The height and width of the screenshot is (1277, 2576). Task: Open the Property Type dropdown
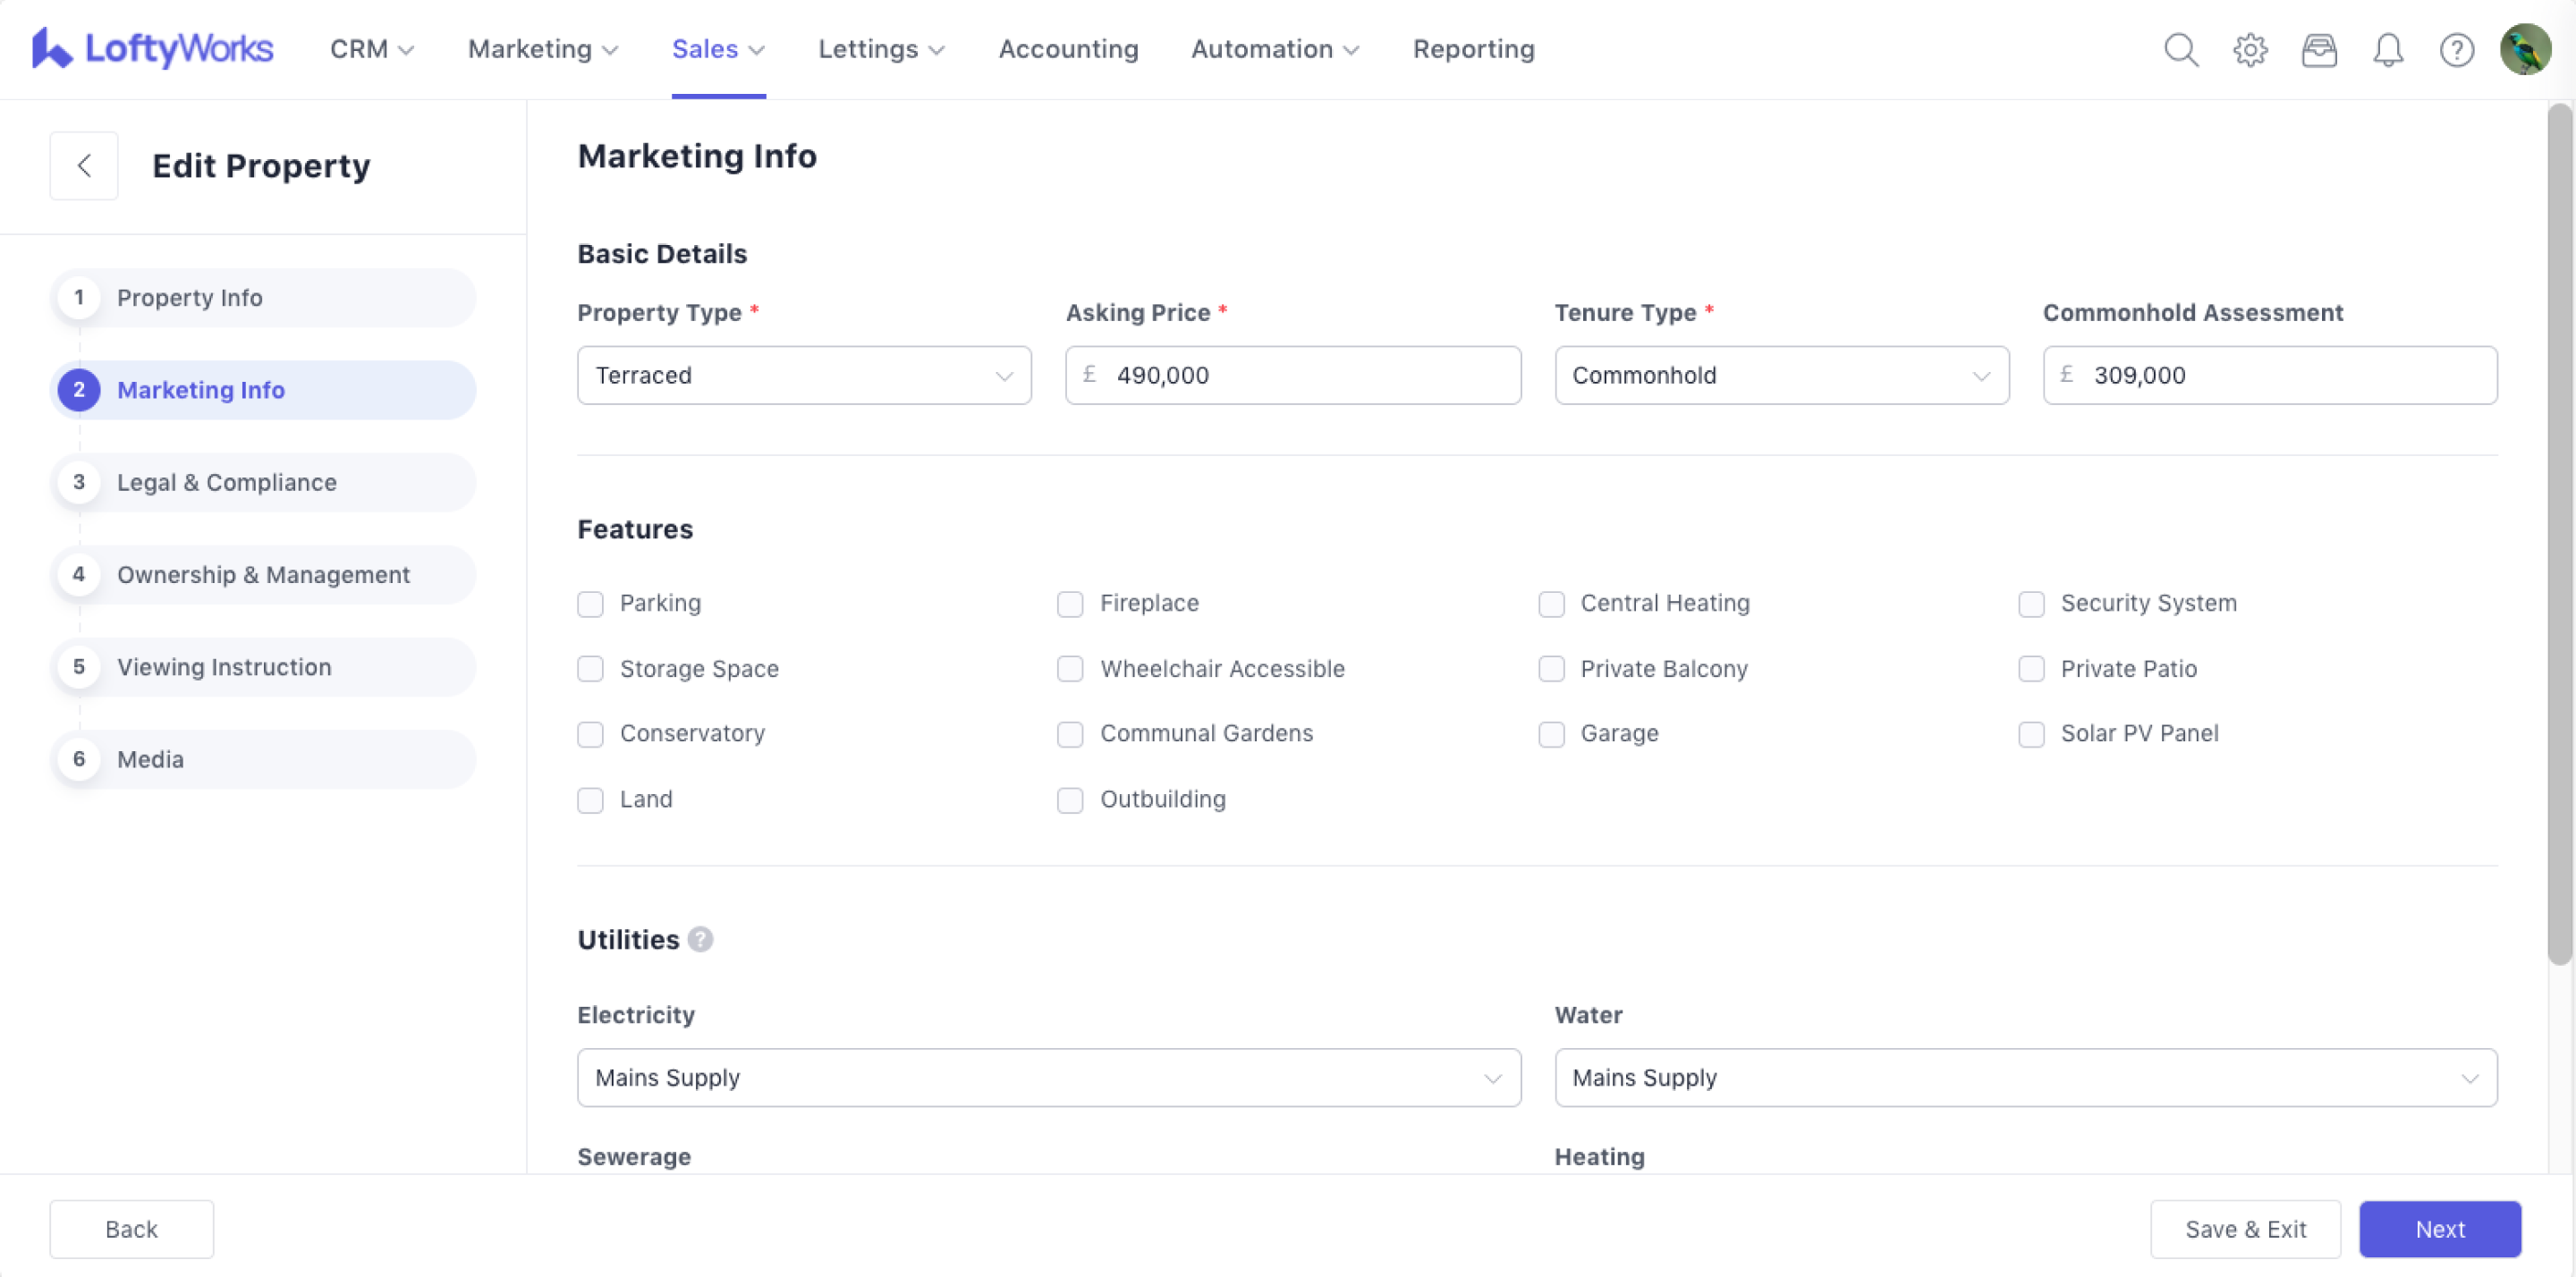click(804, 375)
